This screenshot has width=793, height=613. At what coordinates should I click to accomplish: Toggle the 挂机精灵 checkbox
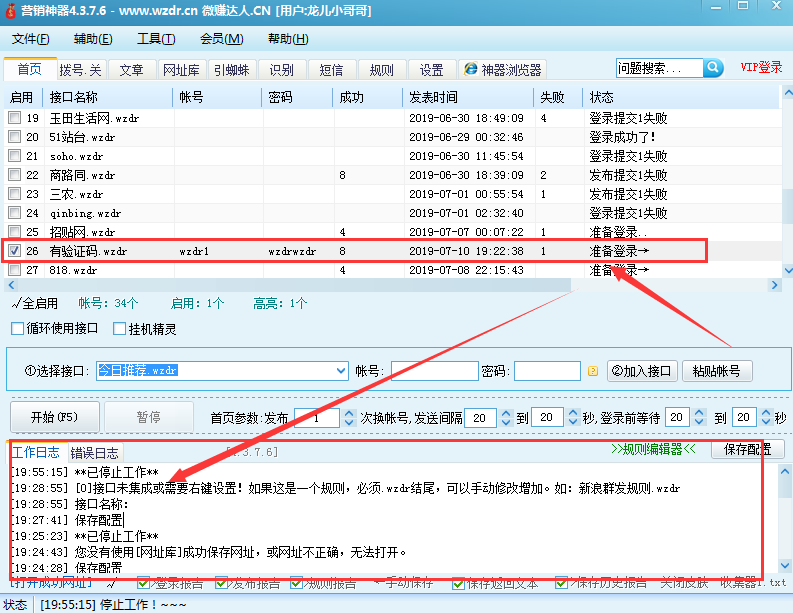pos(119,329)
